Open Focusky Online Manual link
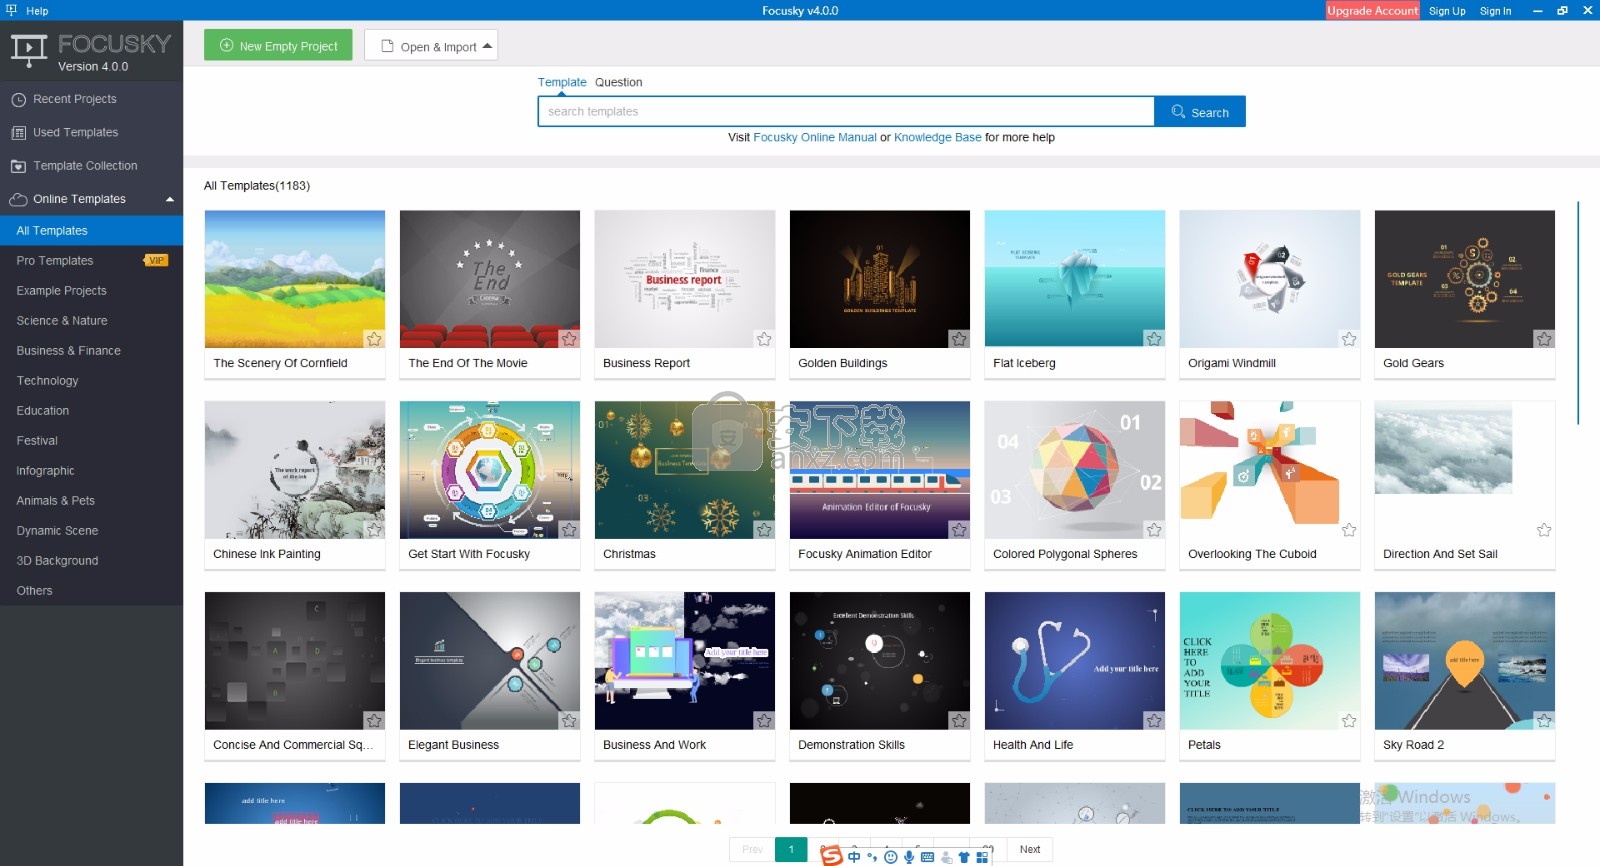The height and width of the screenshot is (866, 1600). tap(815, 137)
